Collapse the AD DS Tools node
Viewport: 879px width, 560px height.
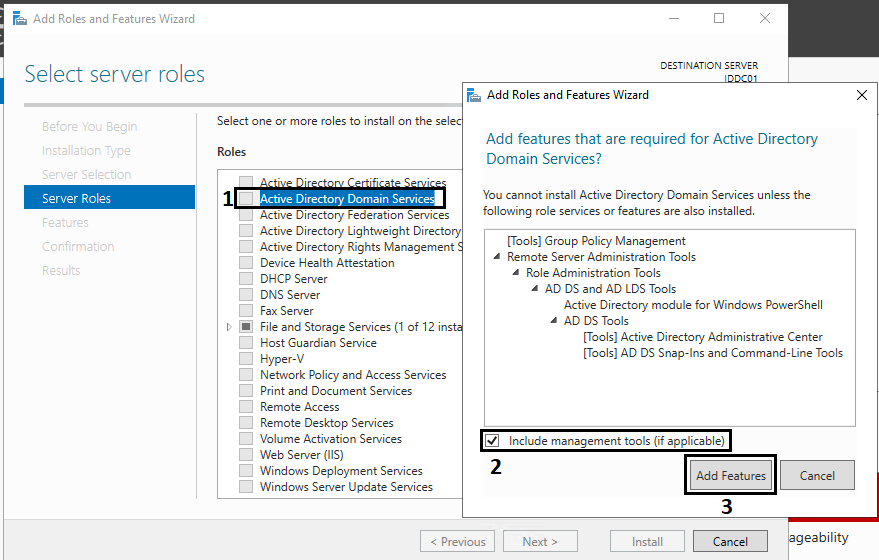[x=554, y=321]
